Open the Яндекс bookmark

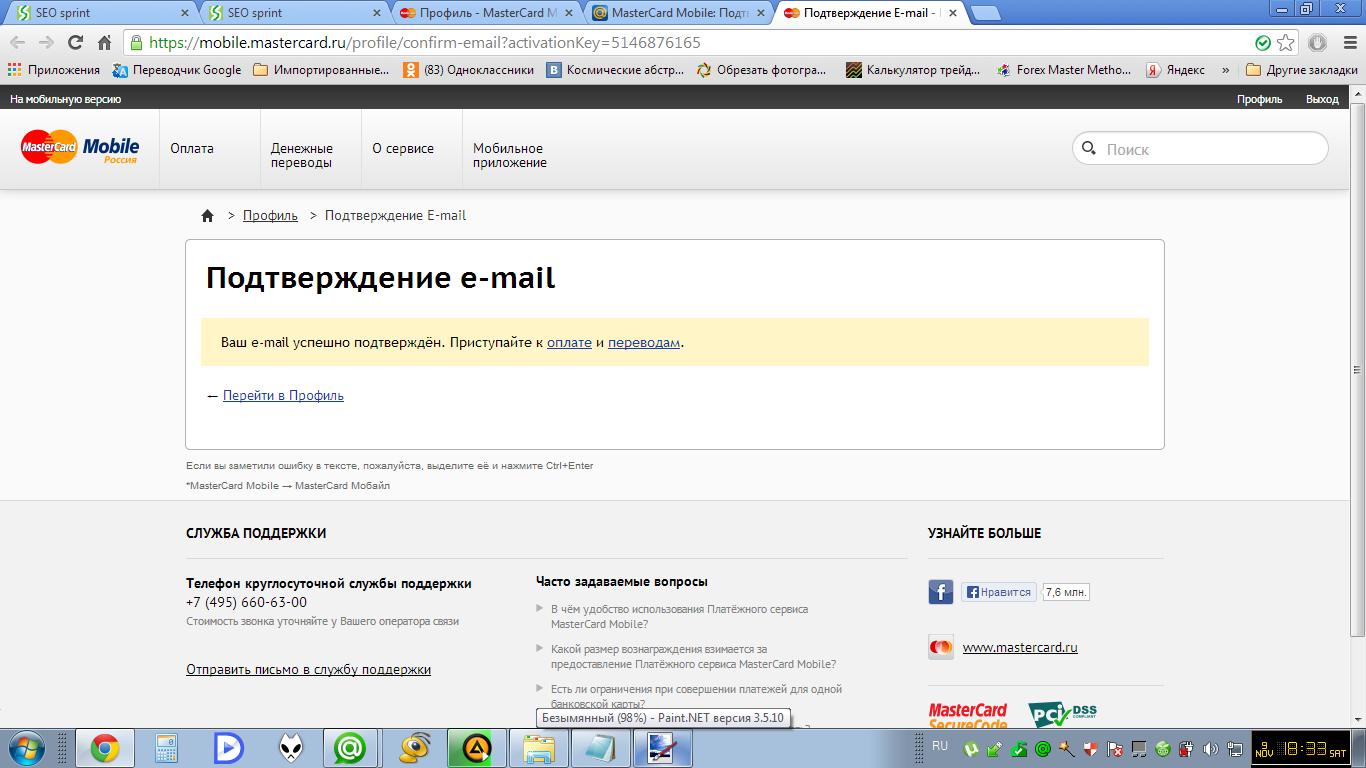click(x=1175, y=70)
